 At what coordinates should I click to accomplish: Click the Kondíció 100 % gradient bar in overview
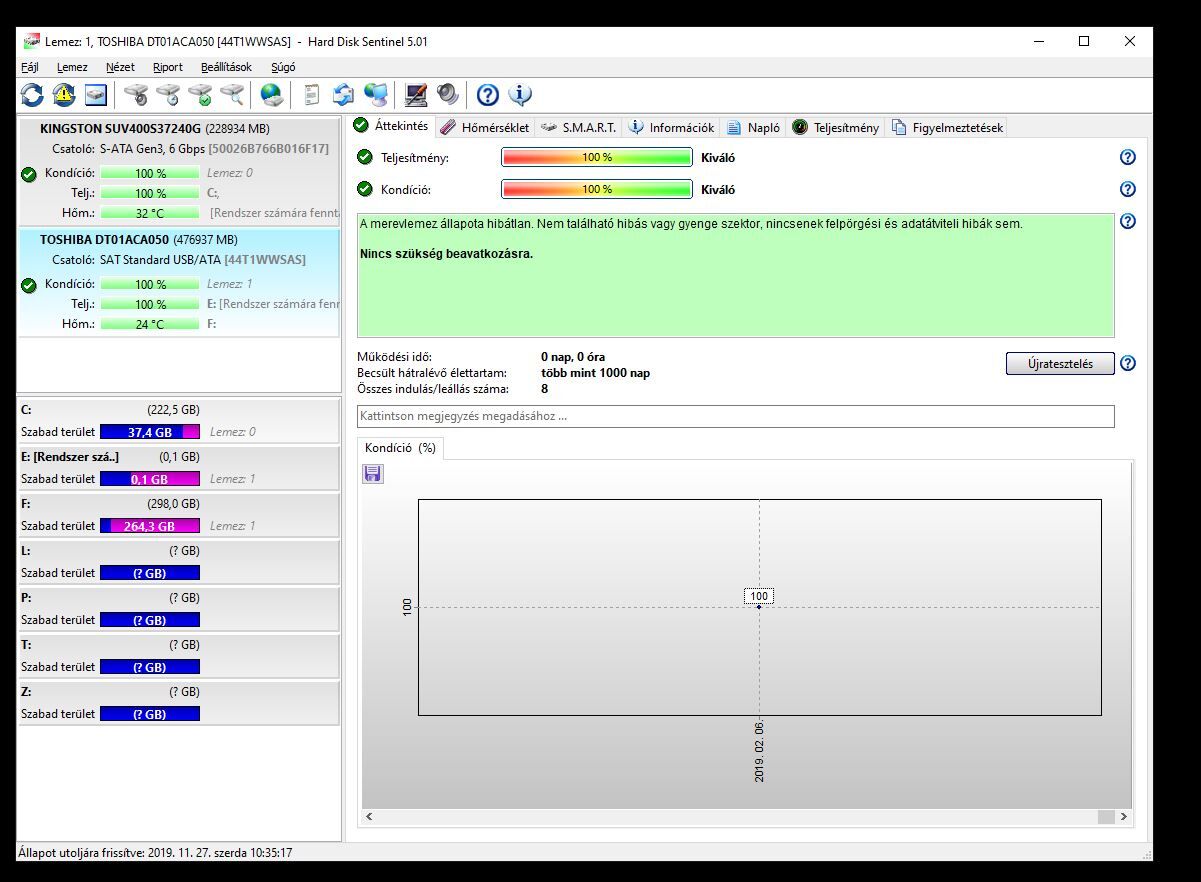click(x=597, y=189)
